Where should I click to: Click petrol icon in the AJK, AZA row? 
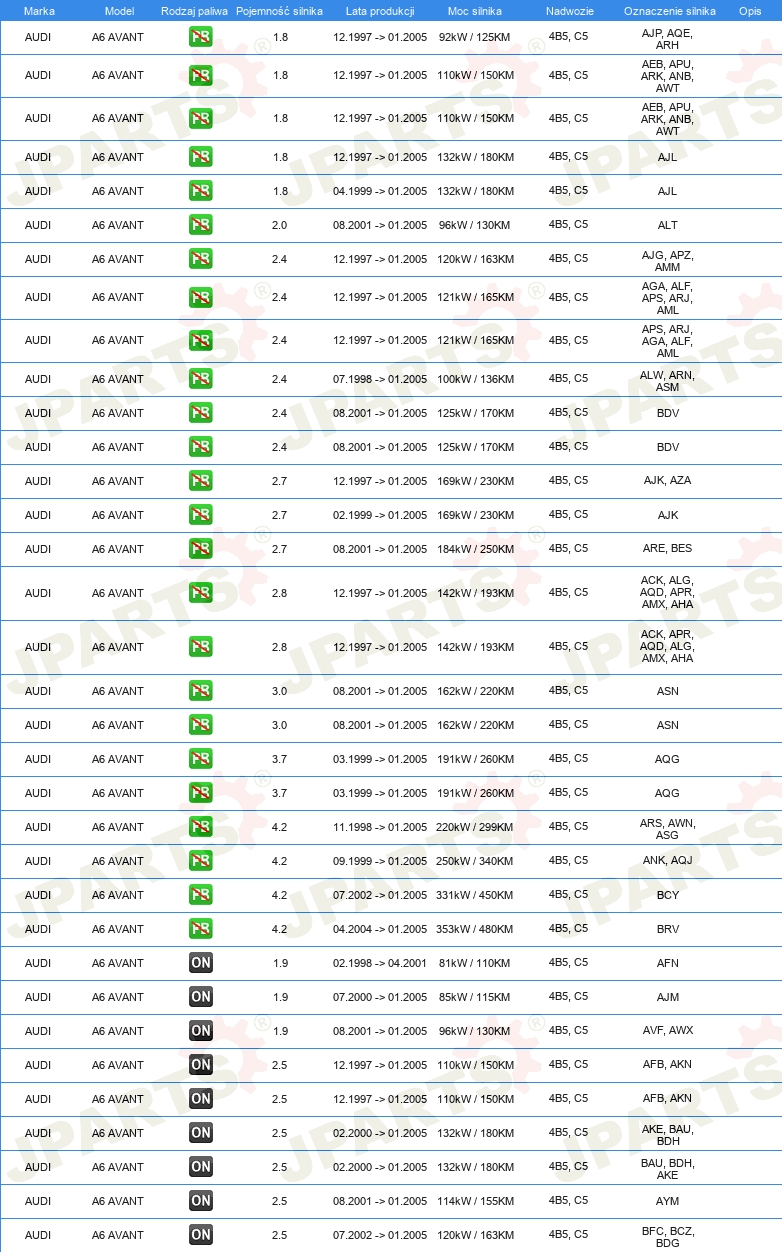coord(200,481)
